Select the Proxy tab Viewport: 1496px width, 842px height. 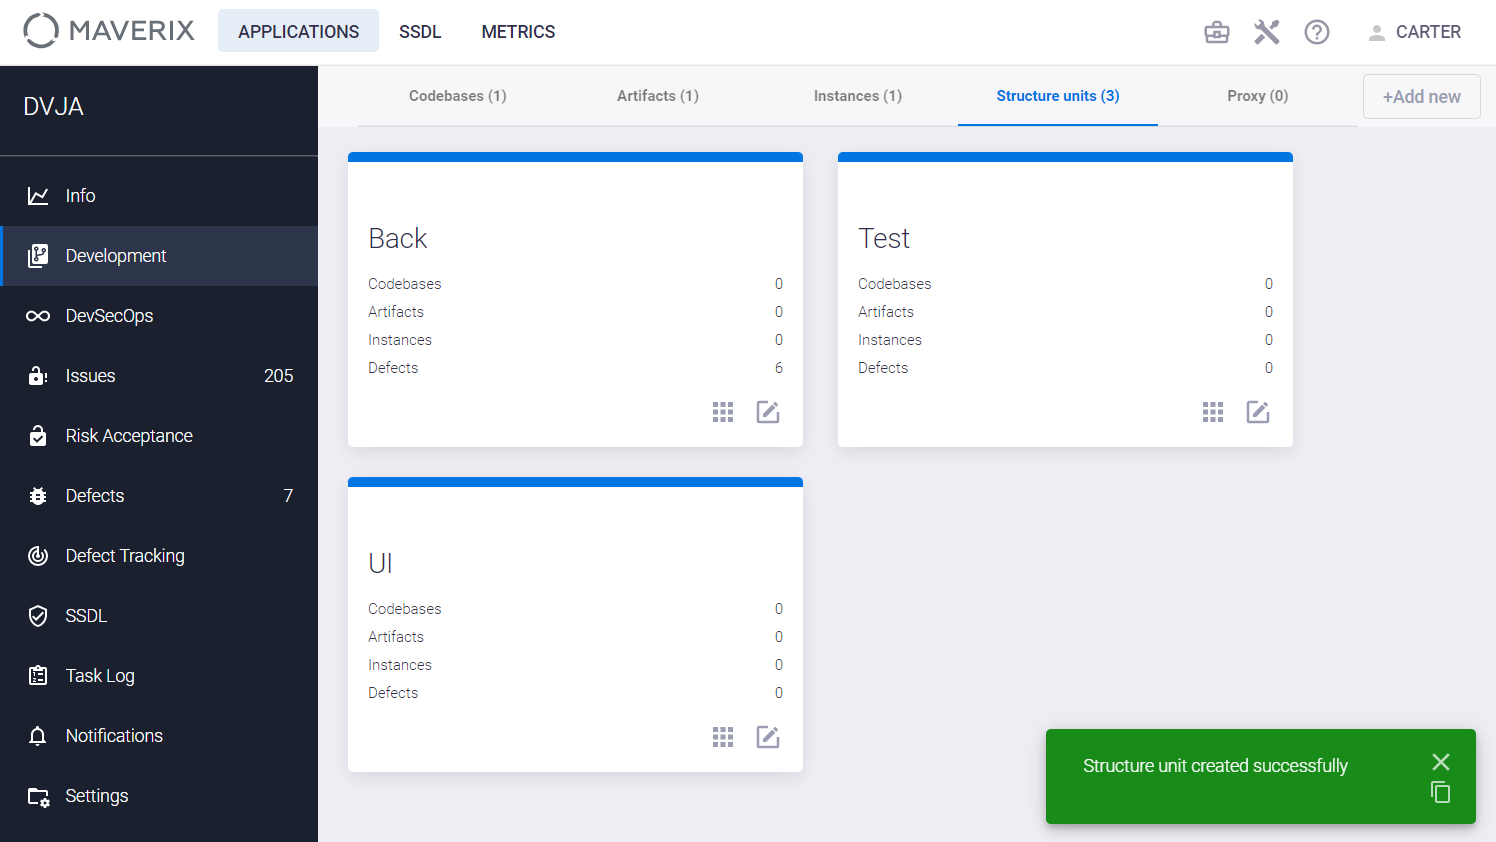pyautogui.click(x=1257, y=96)
